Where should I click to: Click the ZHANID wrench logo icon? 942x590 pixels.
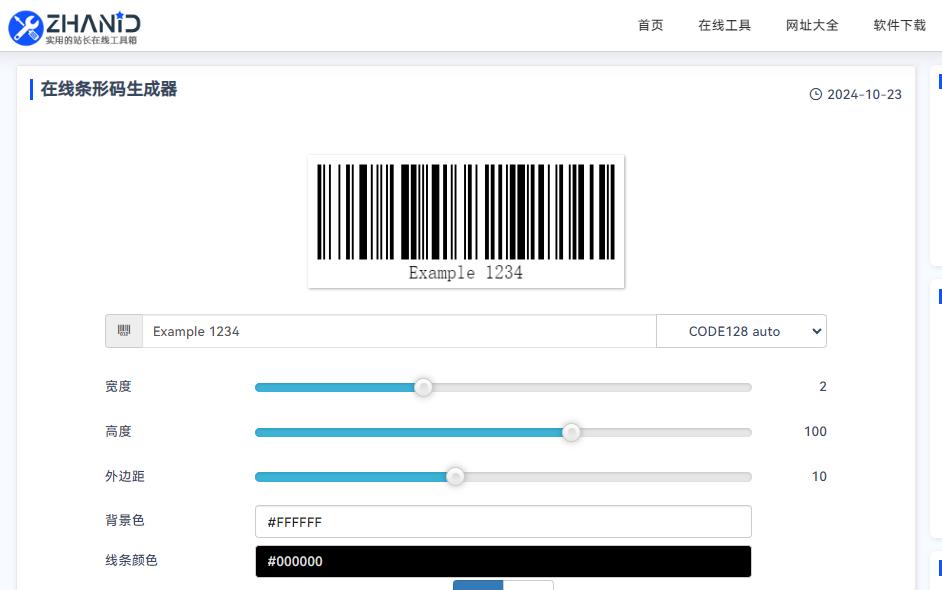pyautogui.click(x=26, y=28)
